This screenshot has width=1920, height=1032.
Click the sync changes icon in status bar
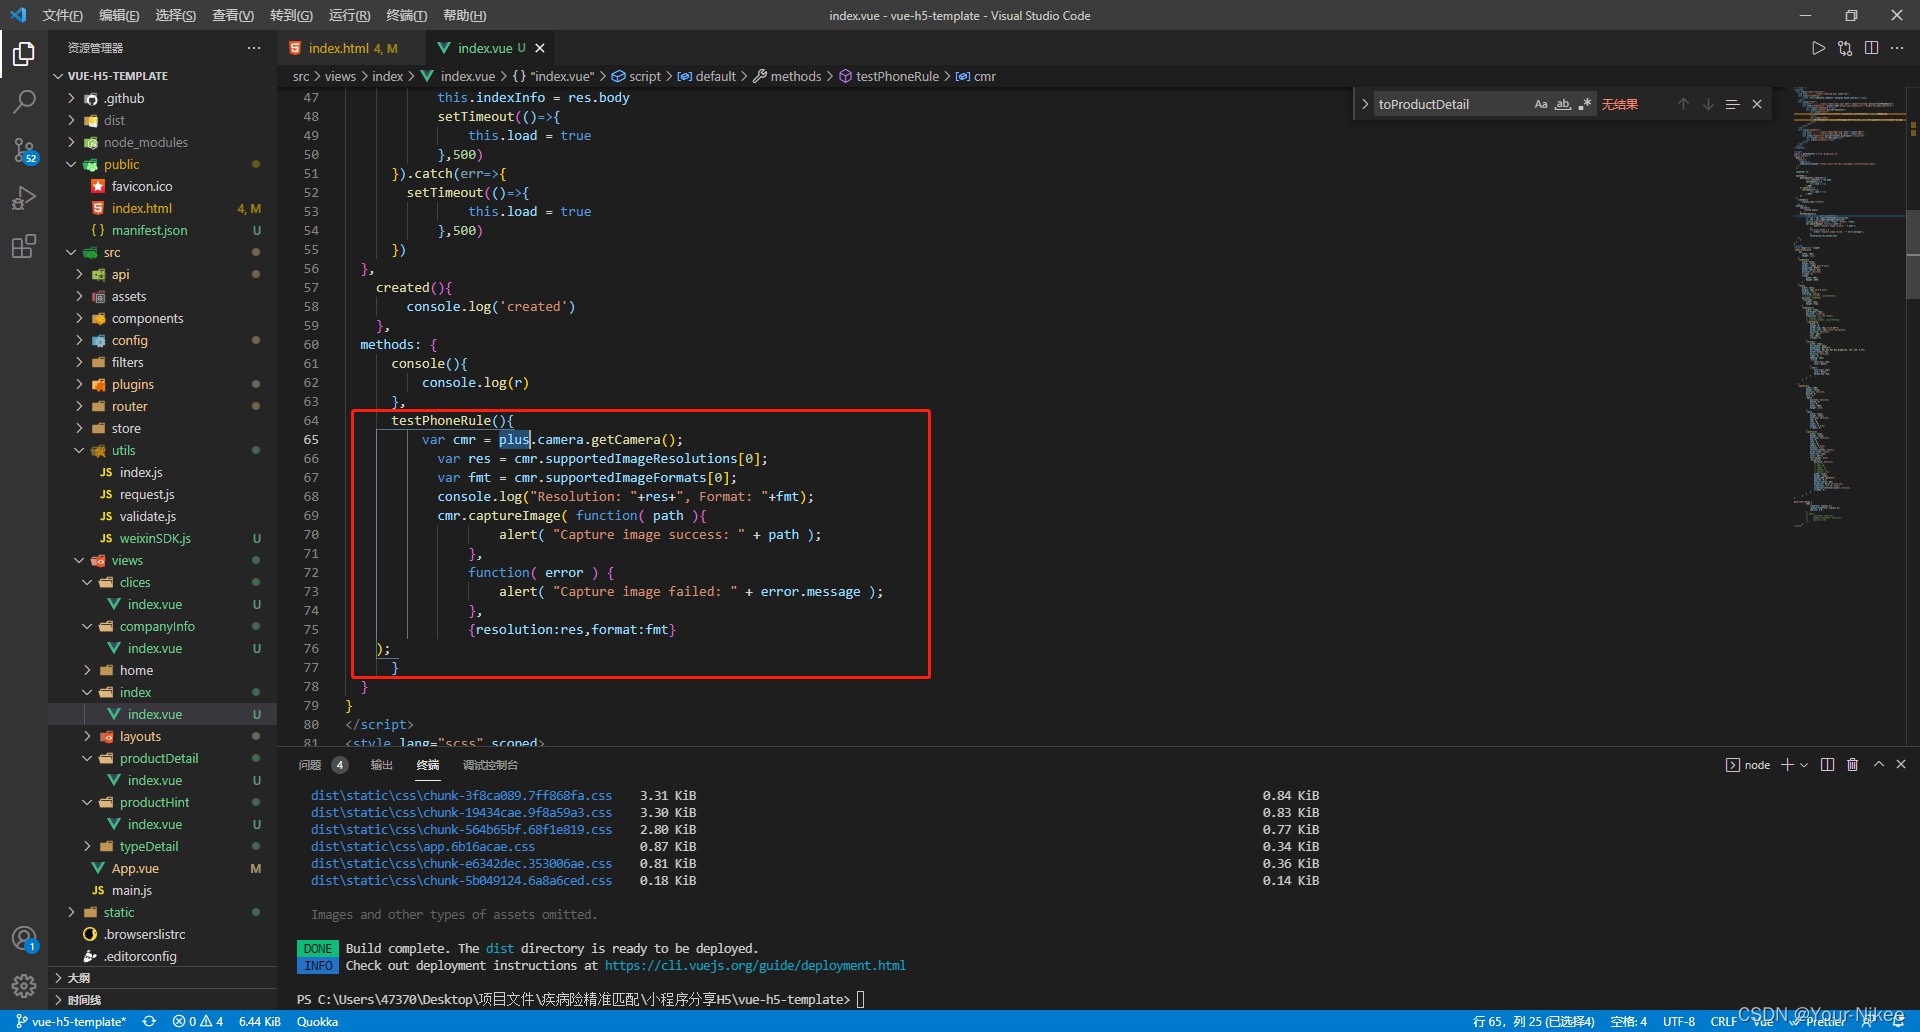coord(149,1021)
